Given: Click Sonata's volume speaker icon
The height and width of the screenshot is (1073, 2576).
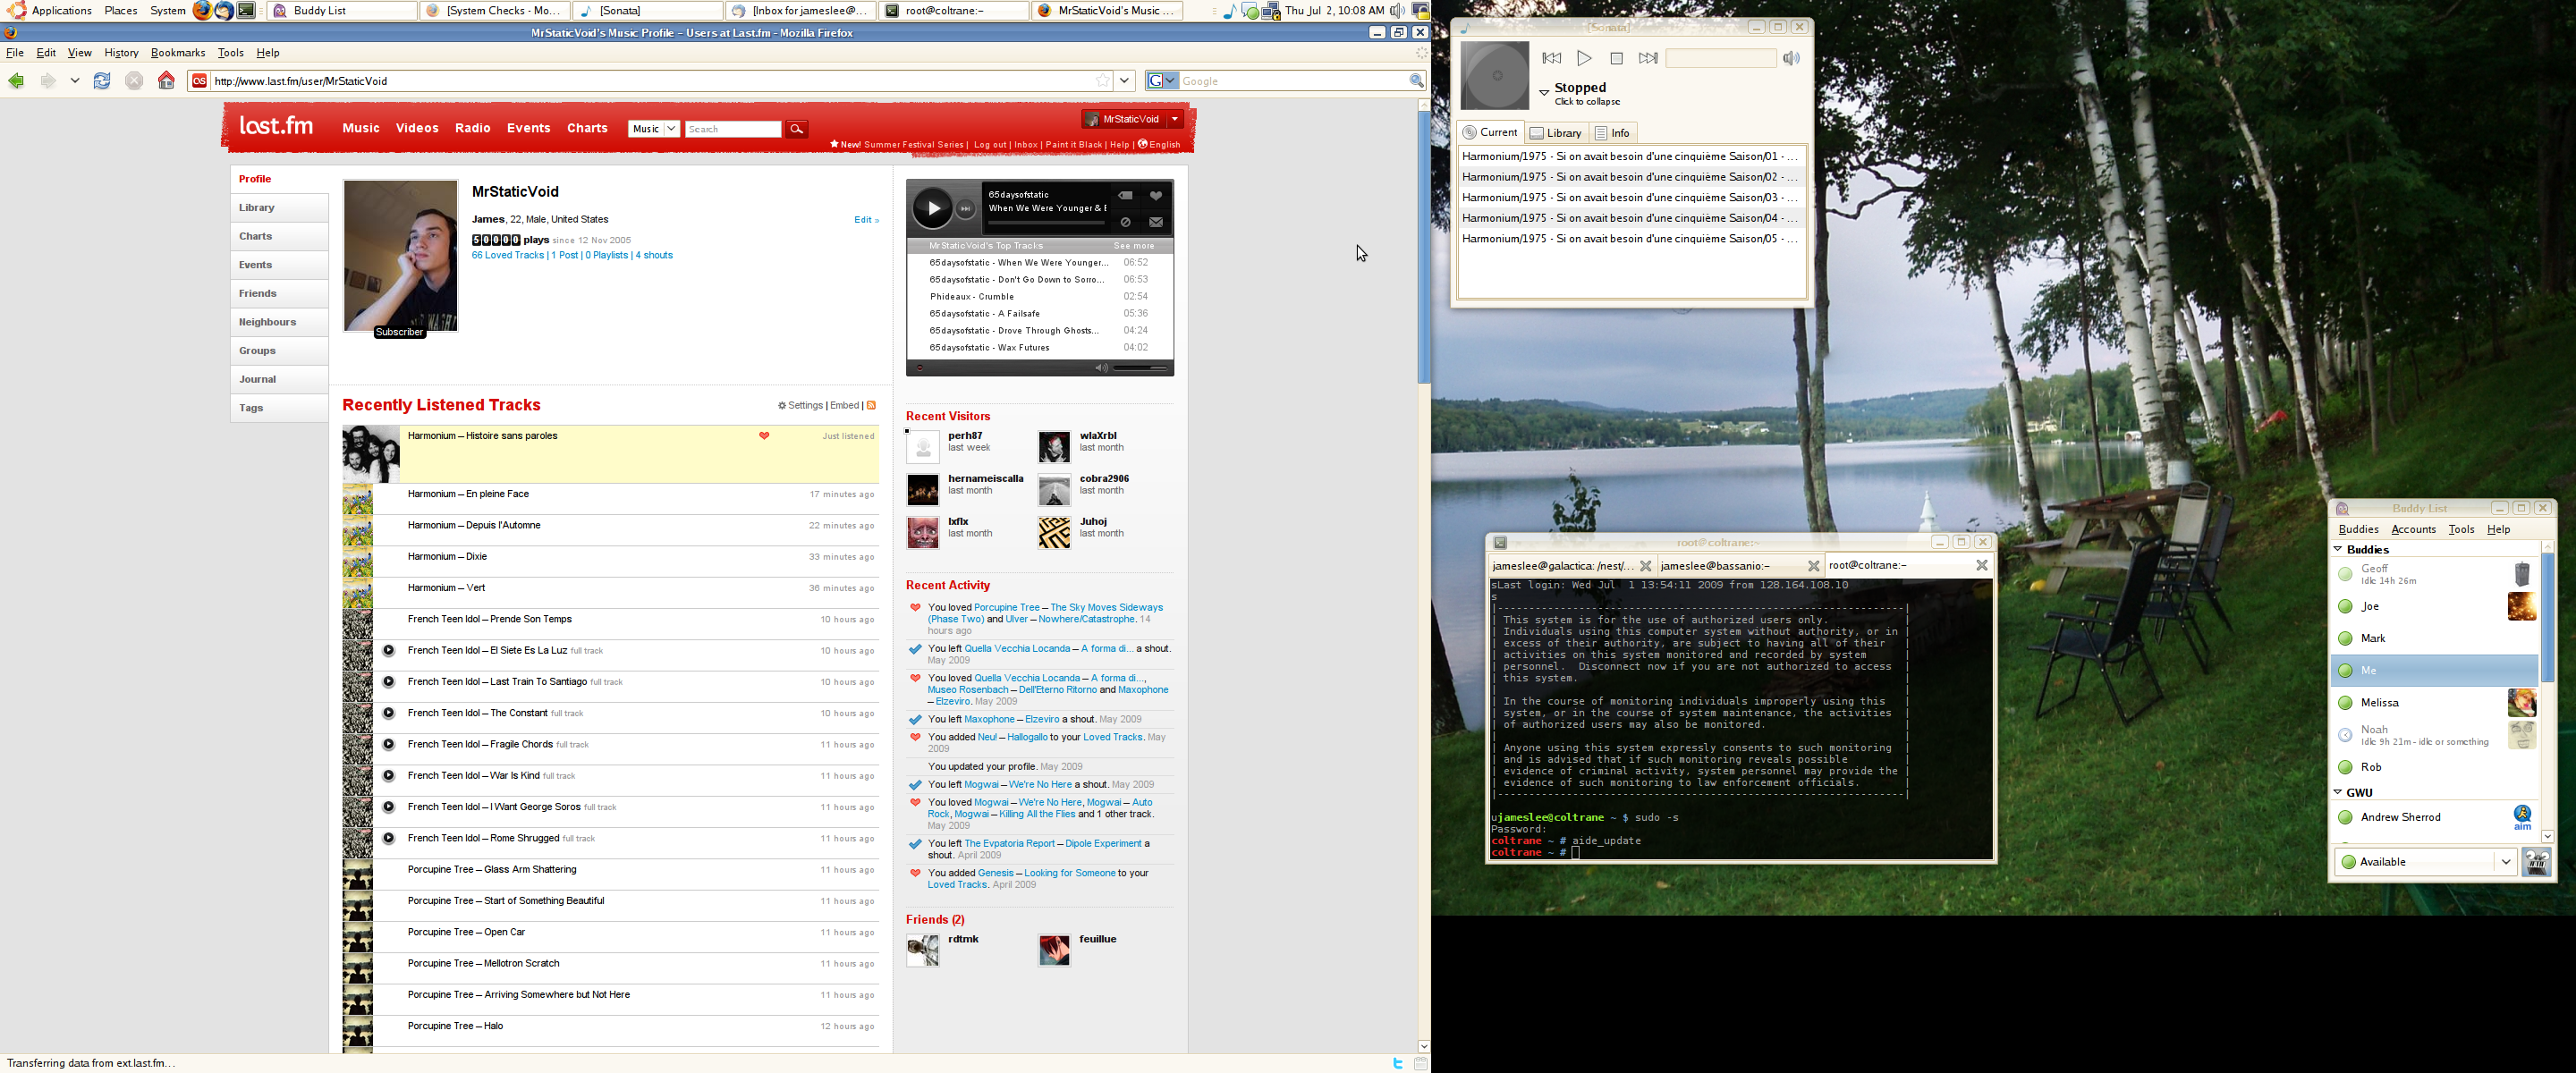Looking at the screenshot, I should pos(1791,59).
